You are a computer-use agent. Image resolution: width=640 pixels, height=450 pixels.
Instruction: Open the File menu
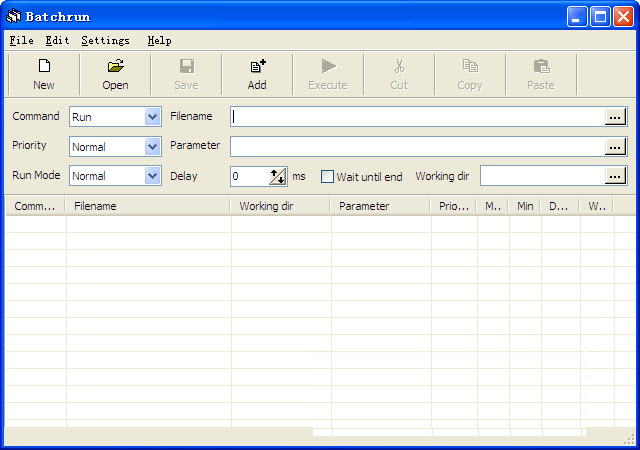[x=21, y=41]
